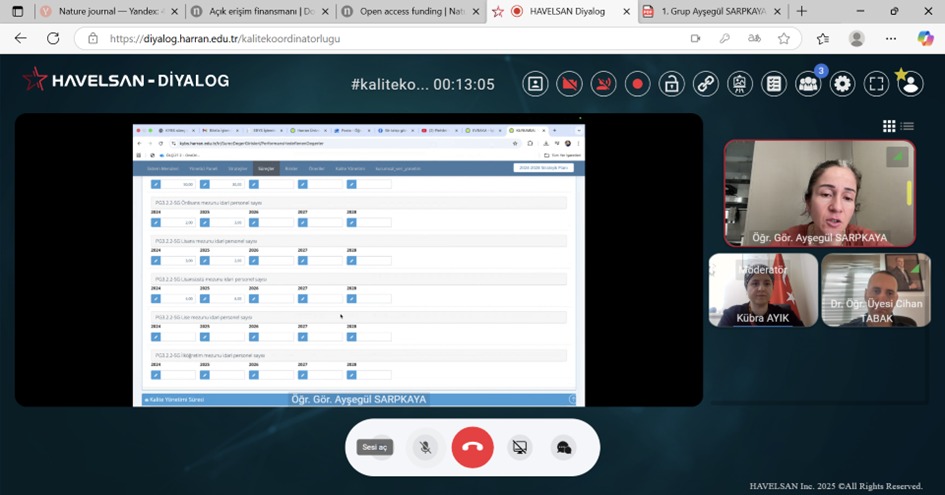The height and width of the screenshot is (495, 945).
Task: Toggle the camera off icon in toolbar
Action: point(569,84)
